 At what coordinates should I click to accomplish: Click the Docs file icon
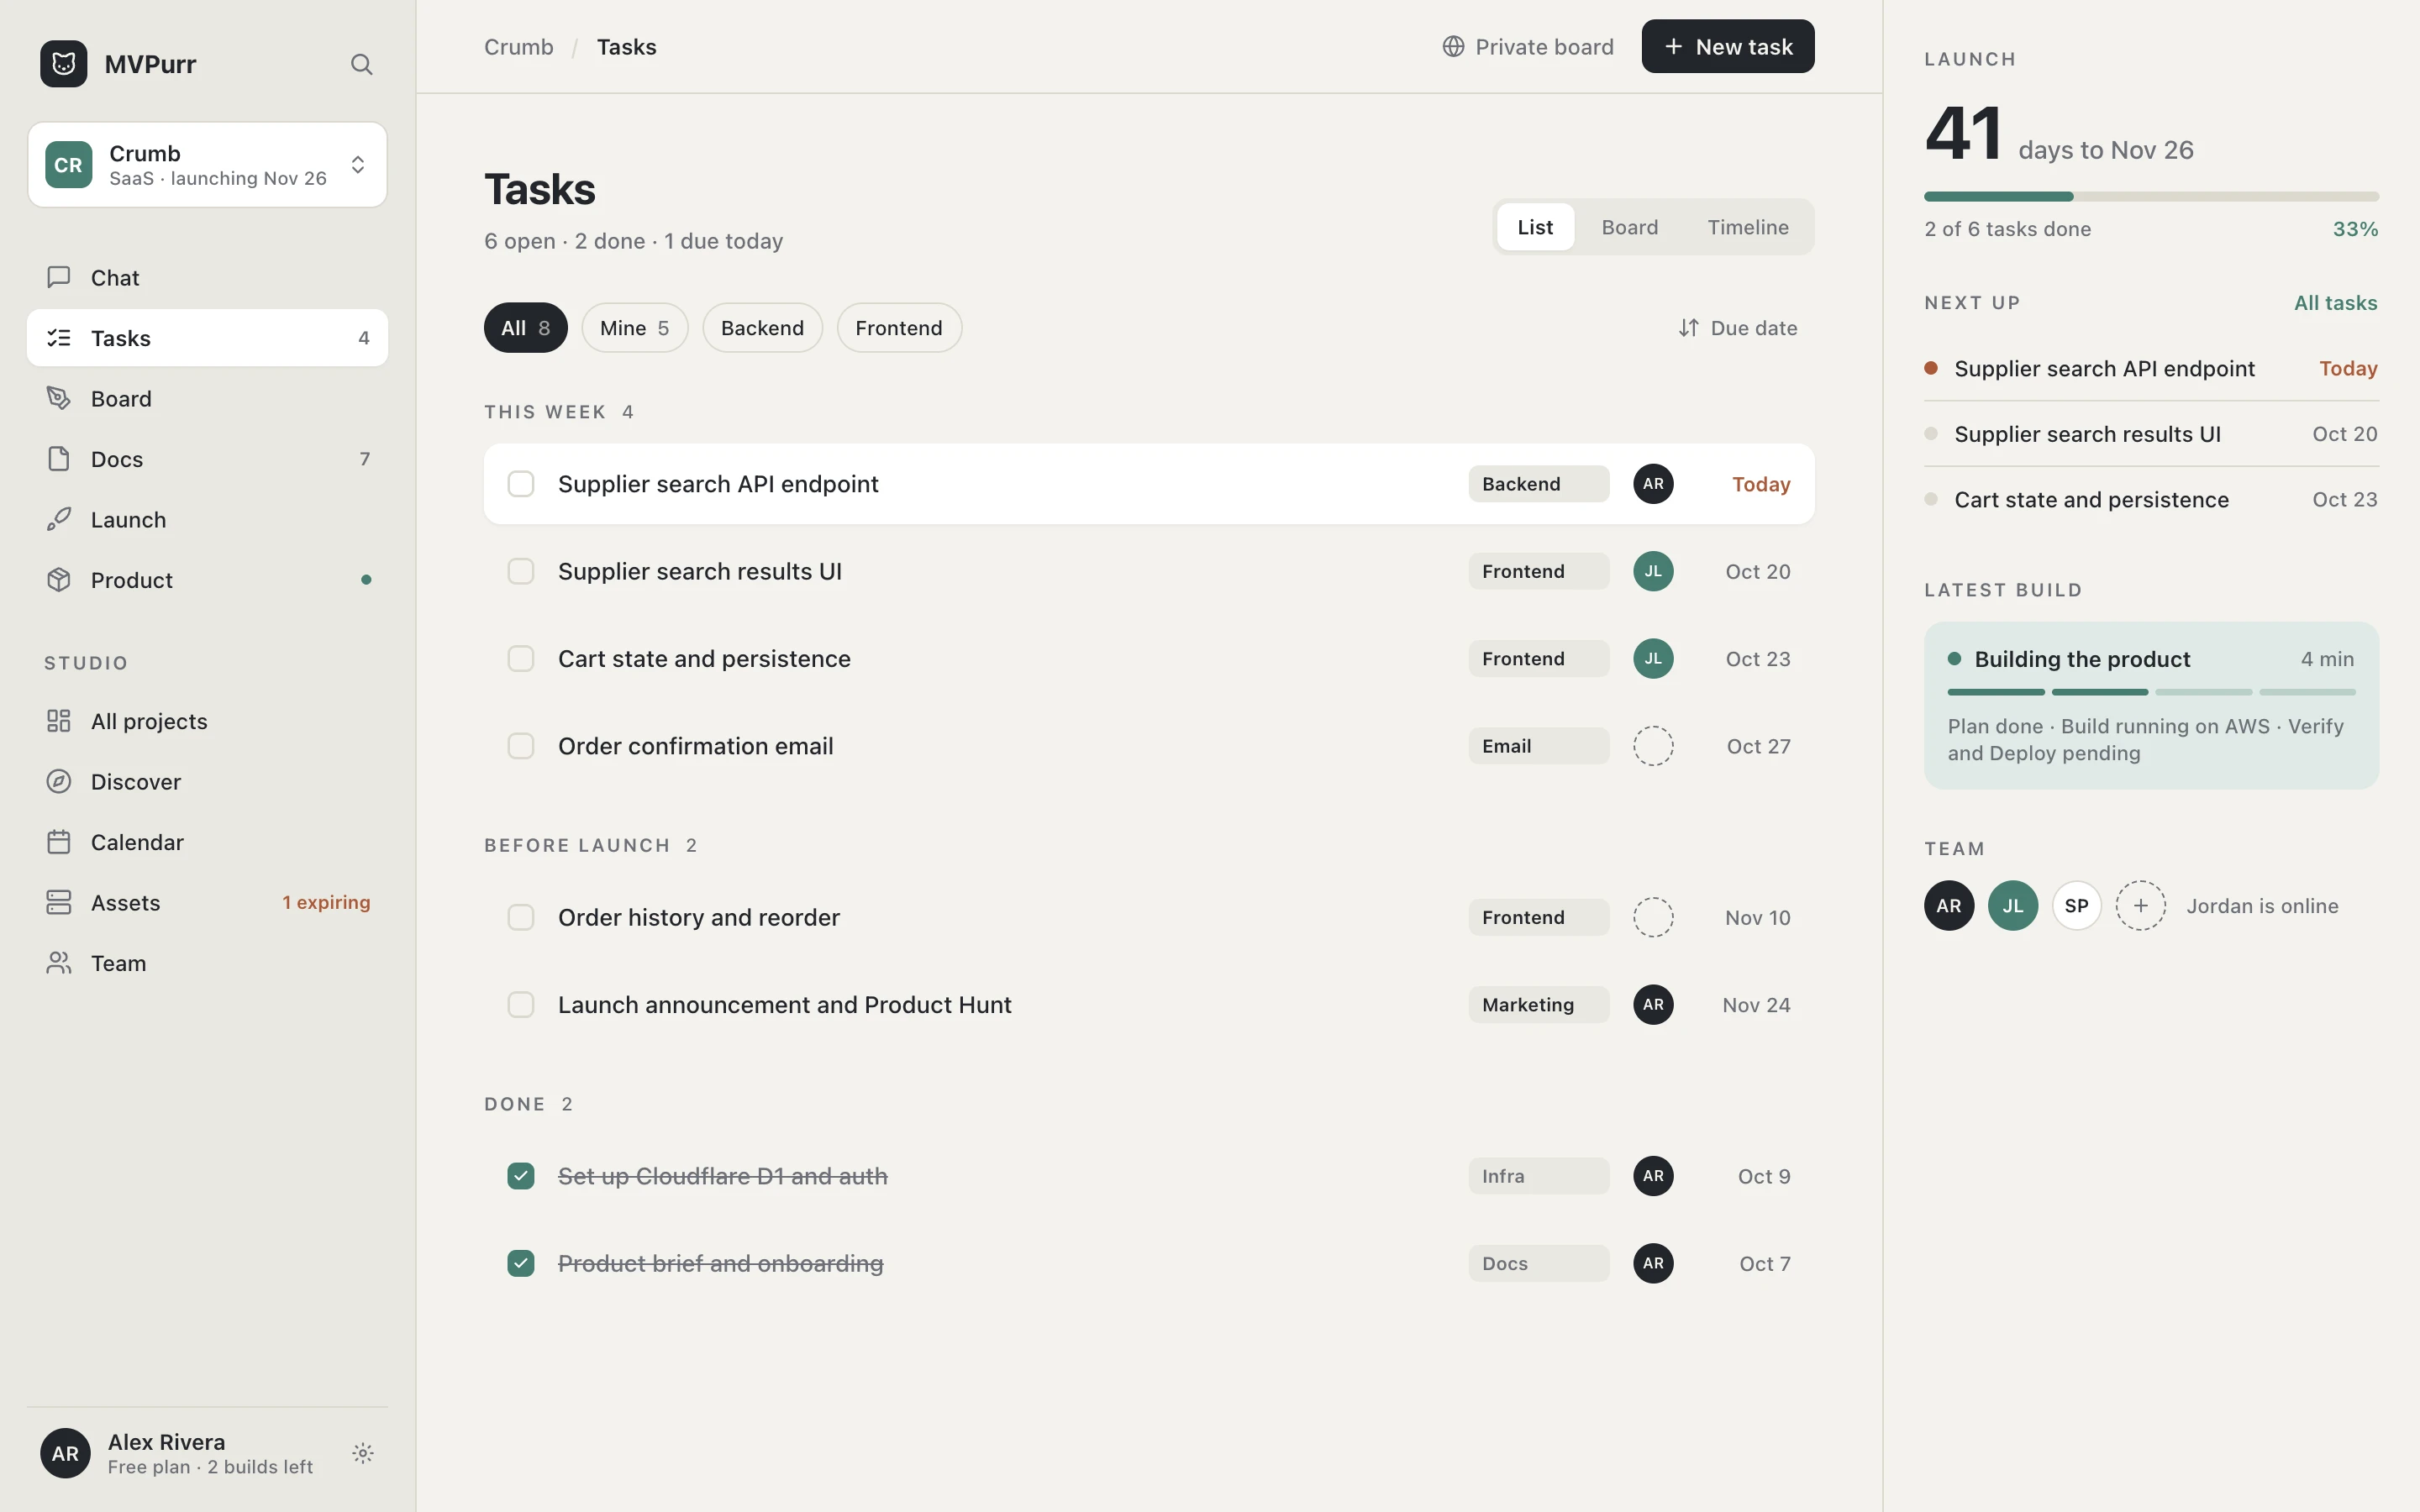(x=59, y=459)
